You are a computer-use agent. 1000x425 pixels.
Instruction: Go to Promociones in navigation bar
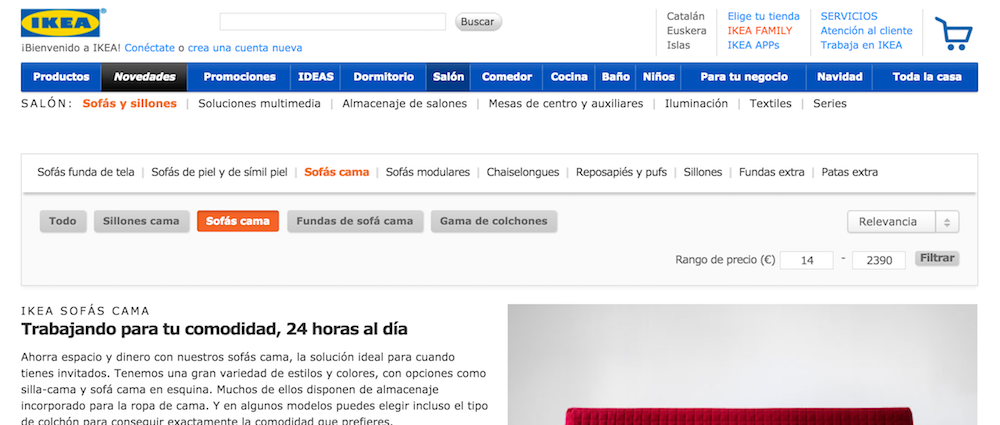[x=239, y=77]
